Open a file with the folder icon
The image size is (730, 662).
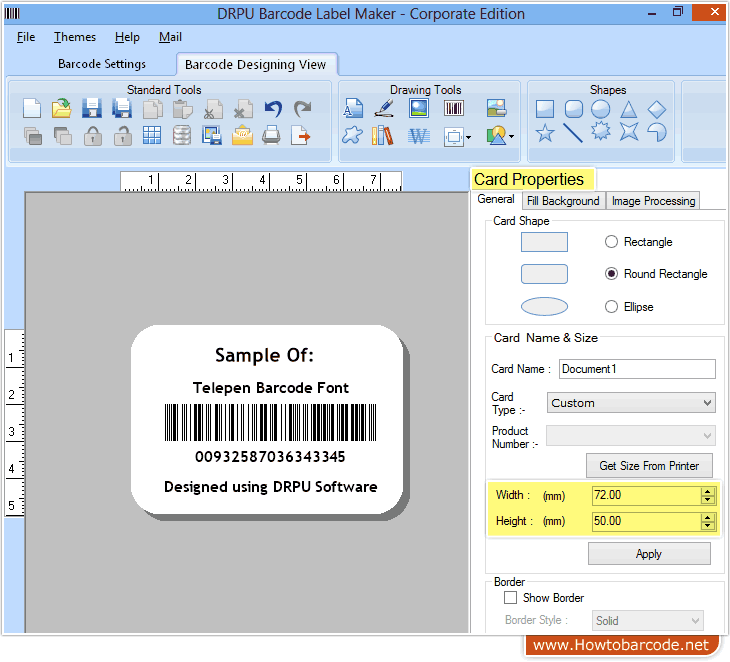pyautogui.click(x=61, y=108)
